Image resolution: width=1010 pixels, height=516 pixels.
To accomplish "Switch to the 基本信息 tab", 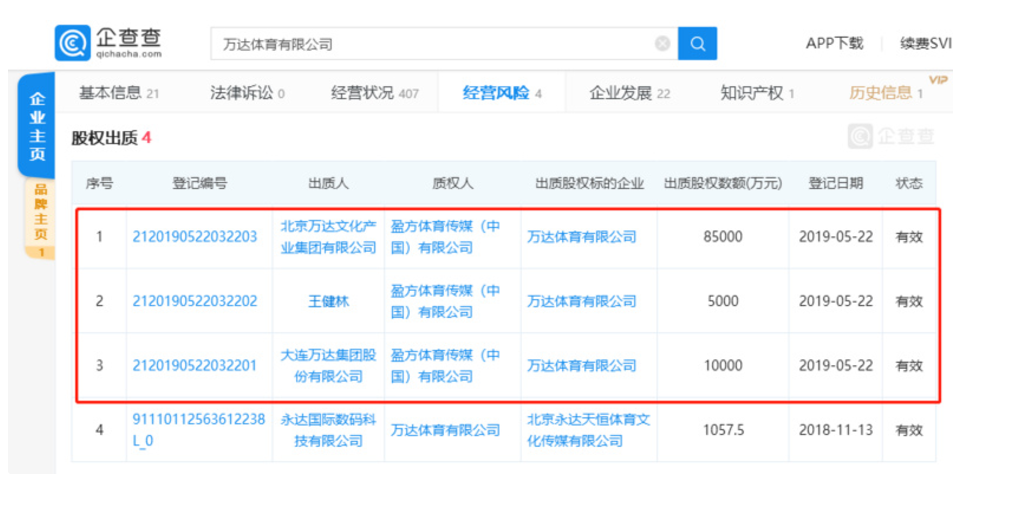I will pos(119,93).
